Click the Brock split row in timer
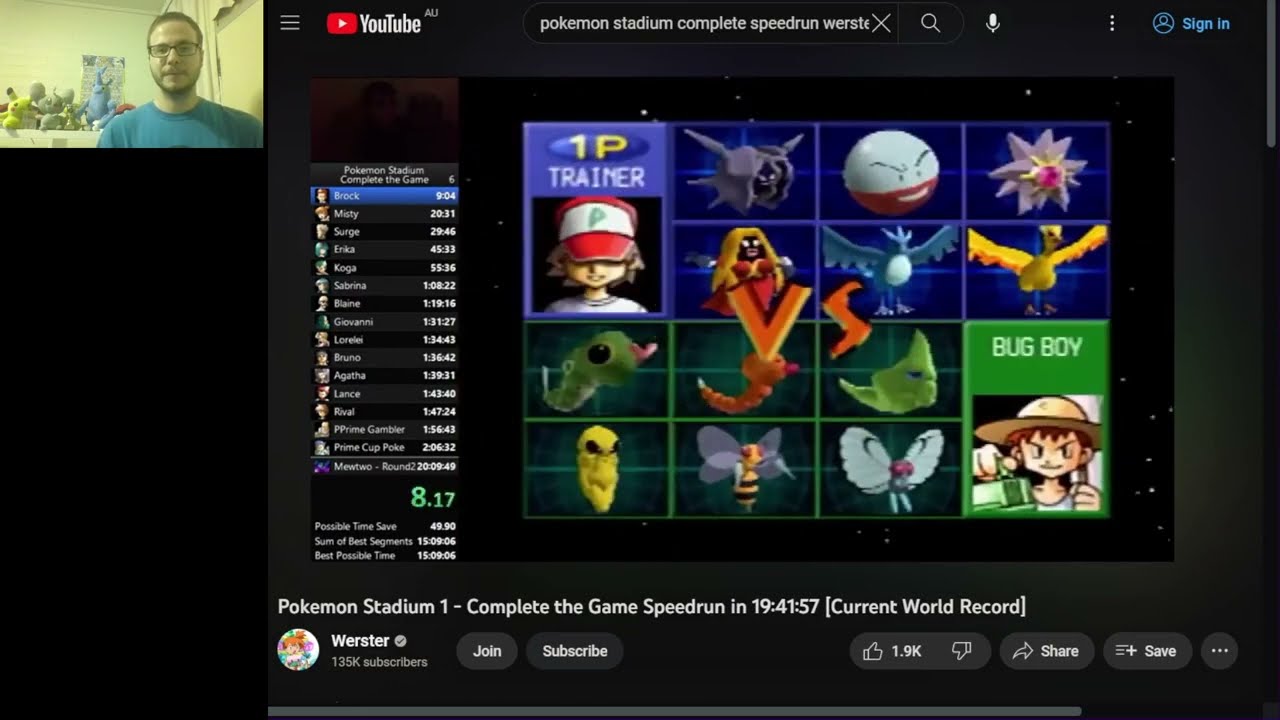The height and width of the screenshot is (720, 1280). pos(385,196)
